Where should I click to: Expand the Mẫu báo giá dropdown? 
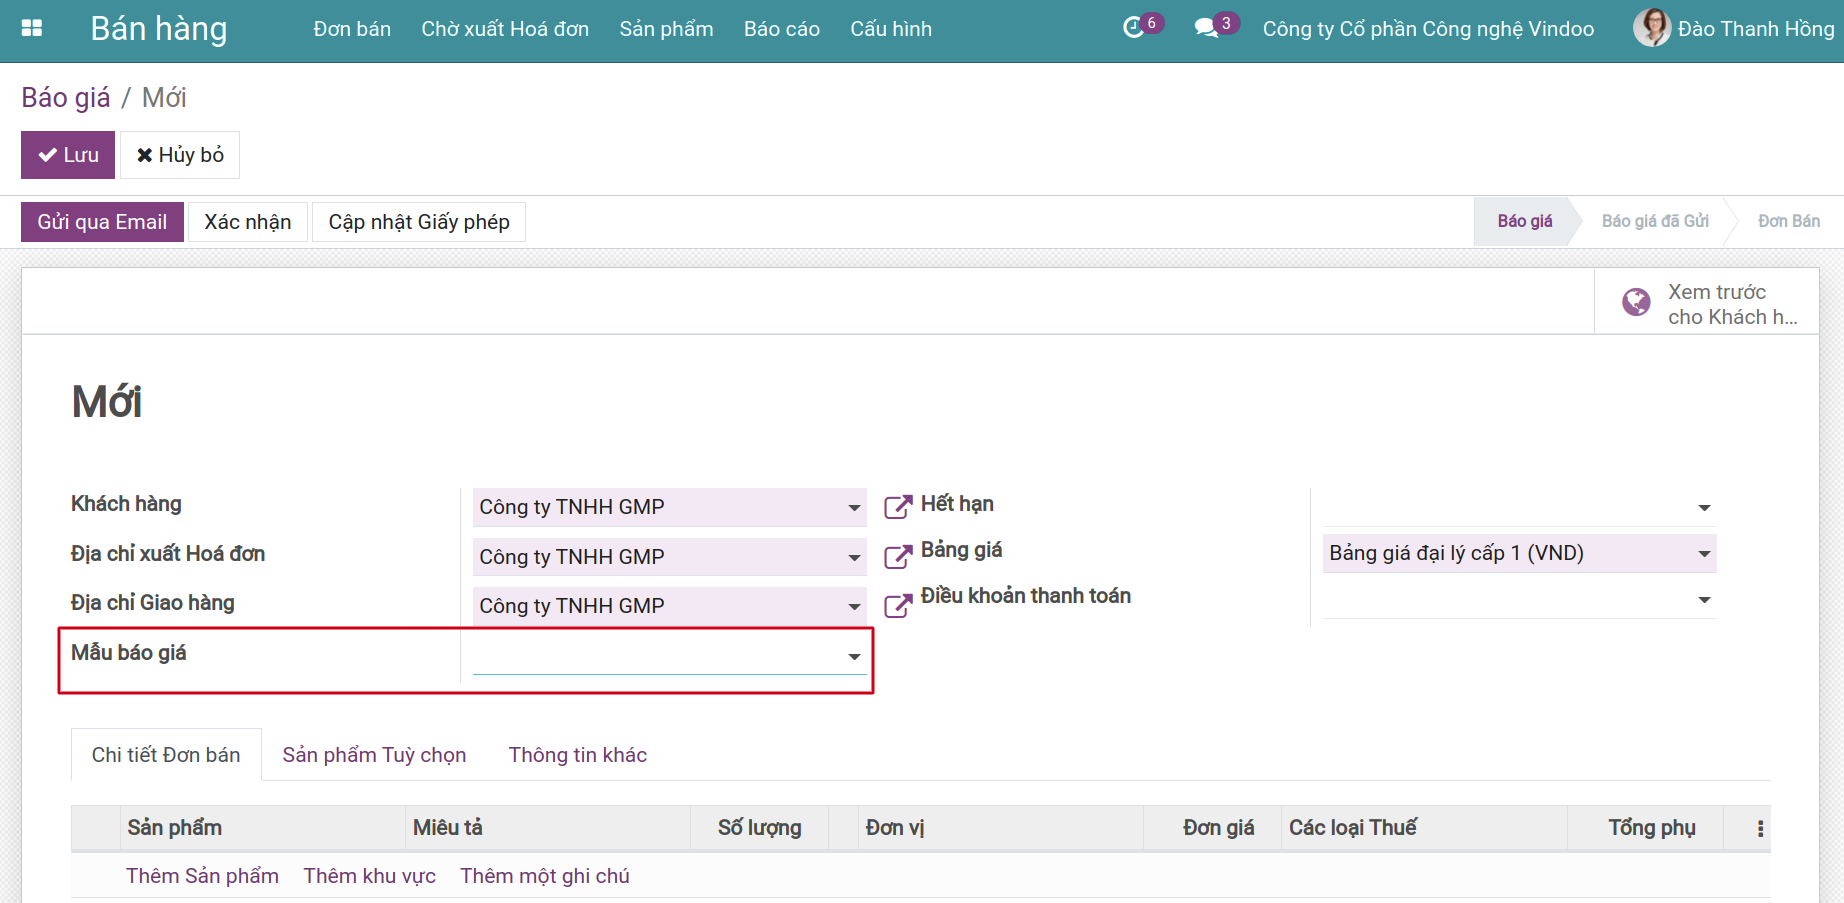[x=854, y=657]
